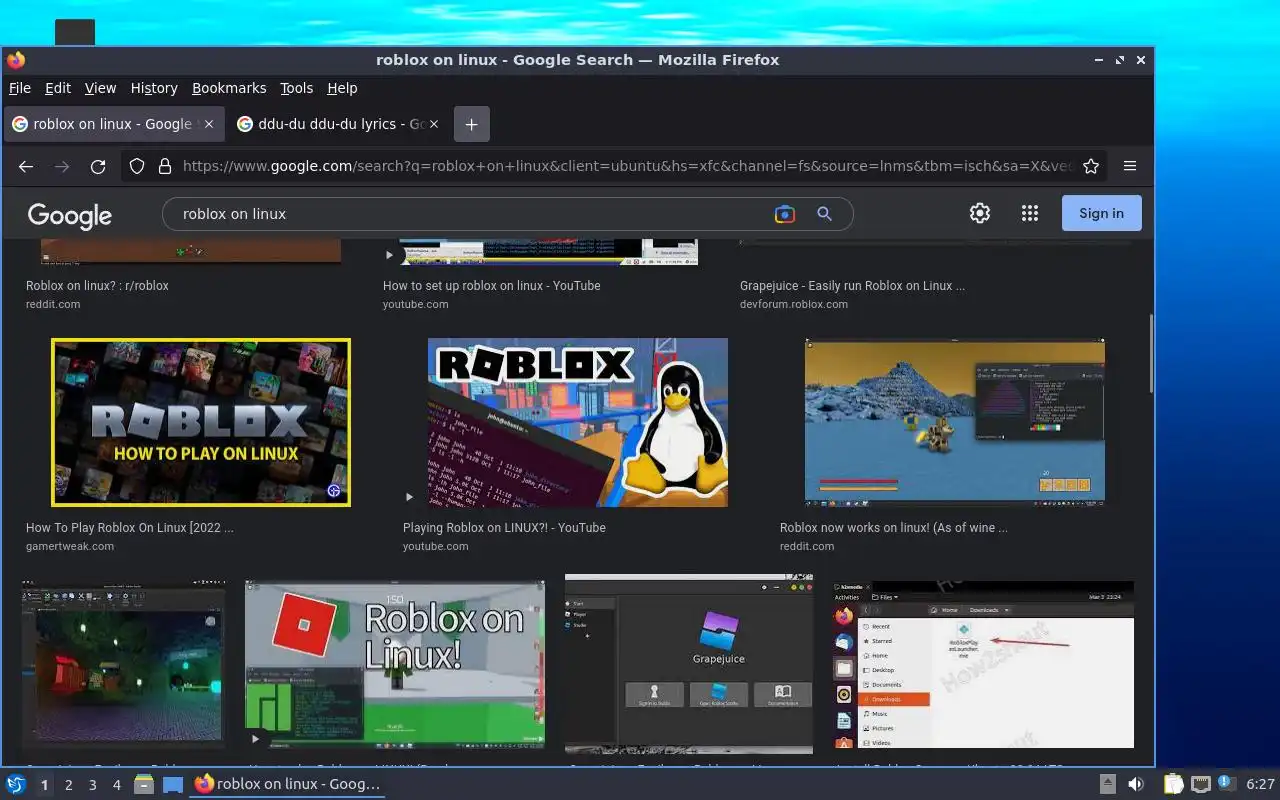Open 'Roblox on linux? : r/roblox' link
The image size is (1280, 800).
pos(97,285)
